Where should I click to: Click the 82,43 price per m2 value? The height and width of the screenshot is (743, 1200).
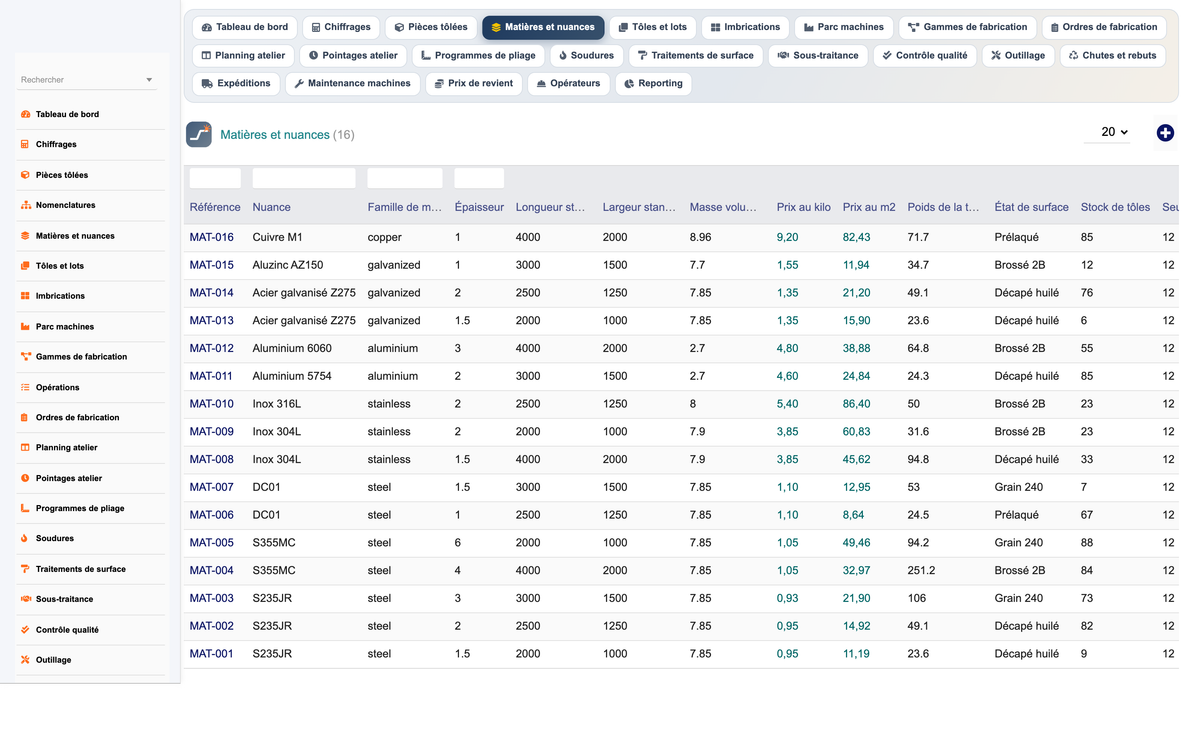tap(857, 238)
